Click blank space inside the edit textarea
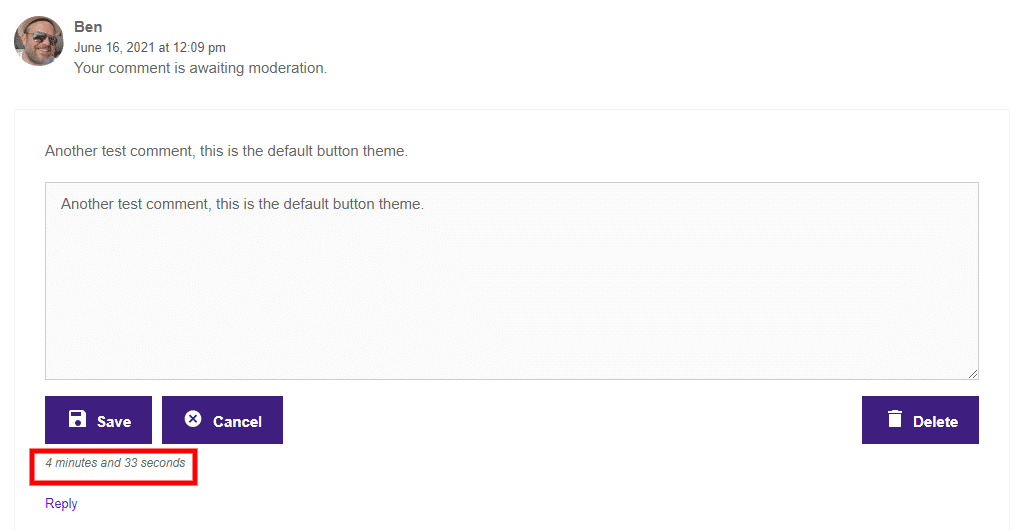Screen dimensions: 1025x530 (512, 301)
